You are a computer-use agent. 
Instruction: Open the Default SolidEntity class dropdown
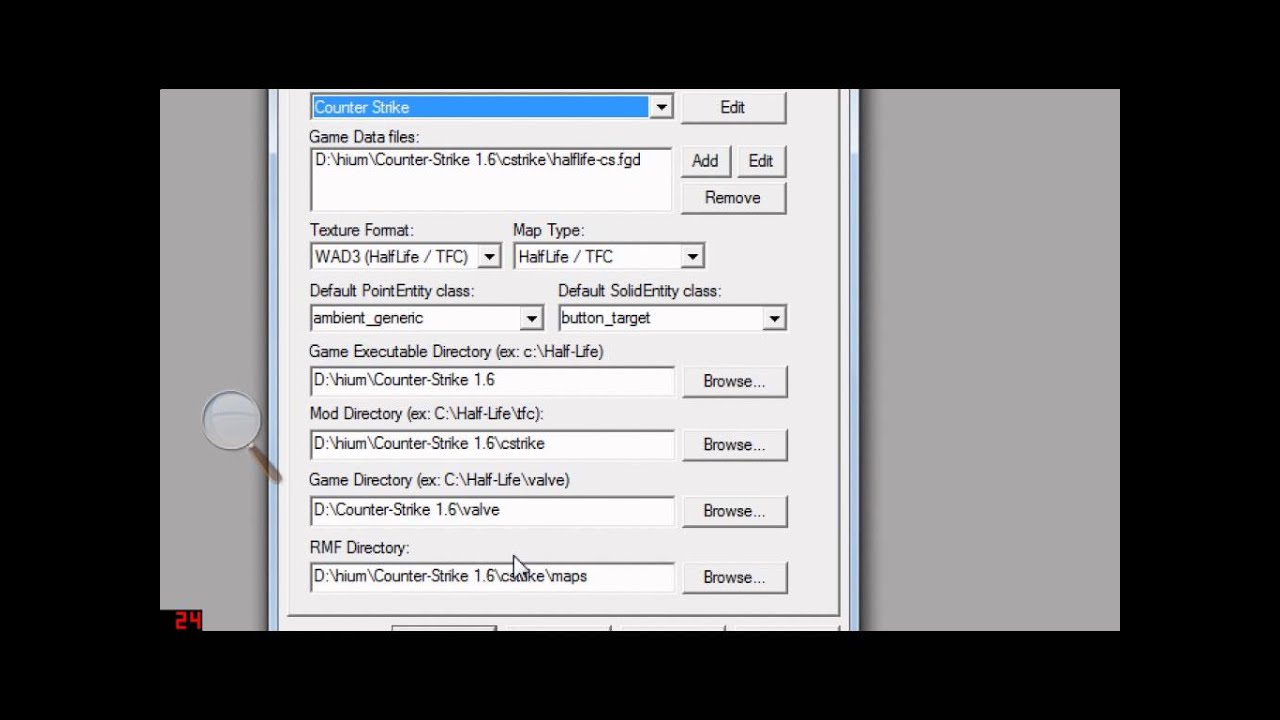[x=774, y=318]
